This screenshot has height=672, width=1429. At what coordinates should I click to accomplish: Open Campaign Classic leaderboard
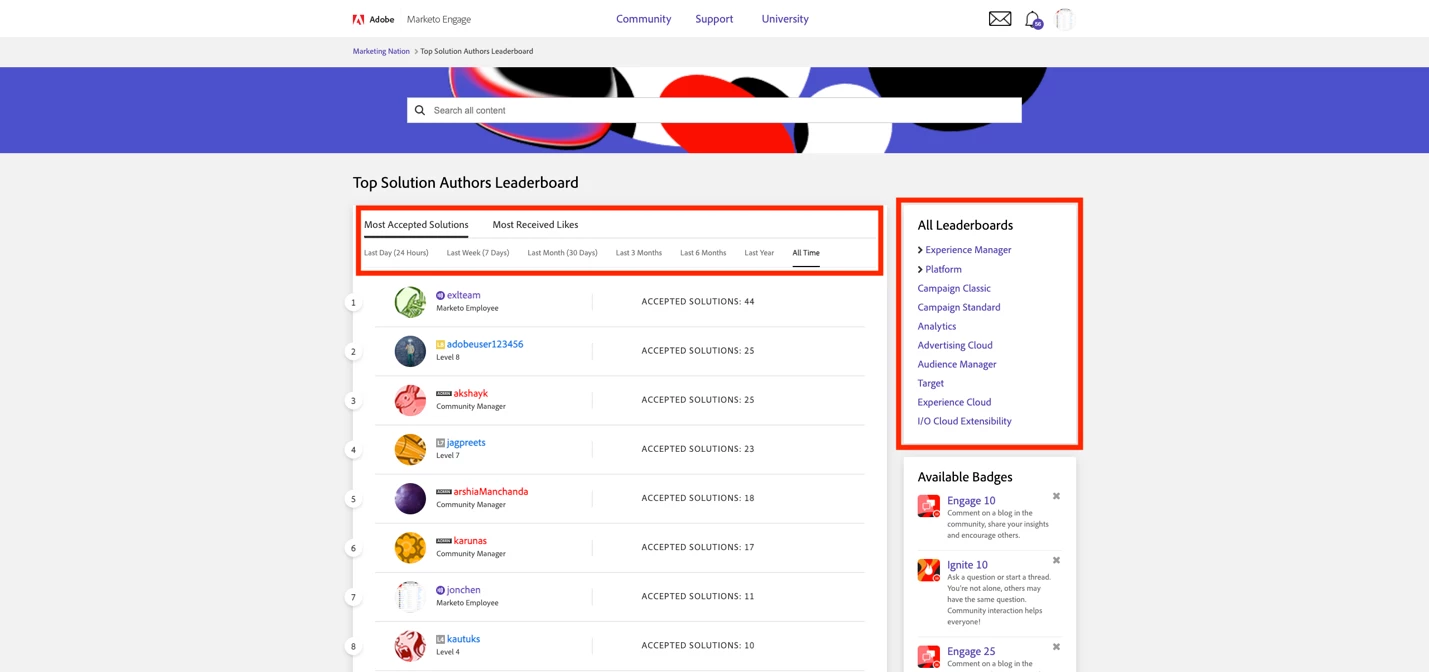954,288
